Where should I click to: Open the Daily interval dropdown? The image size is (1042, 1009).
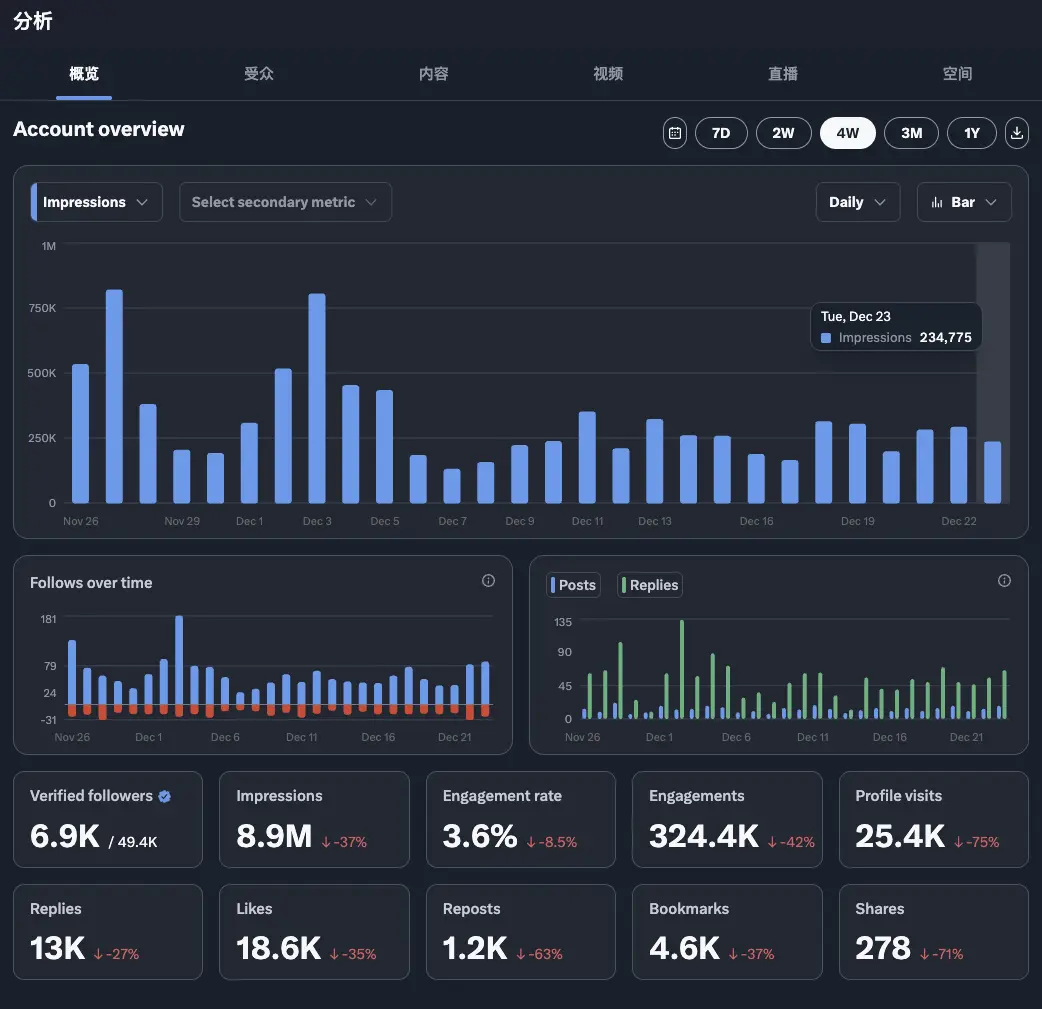click(858, 202)
